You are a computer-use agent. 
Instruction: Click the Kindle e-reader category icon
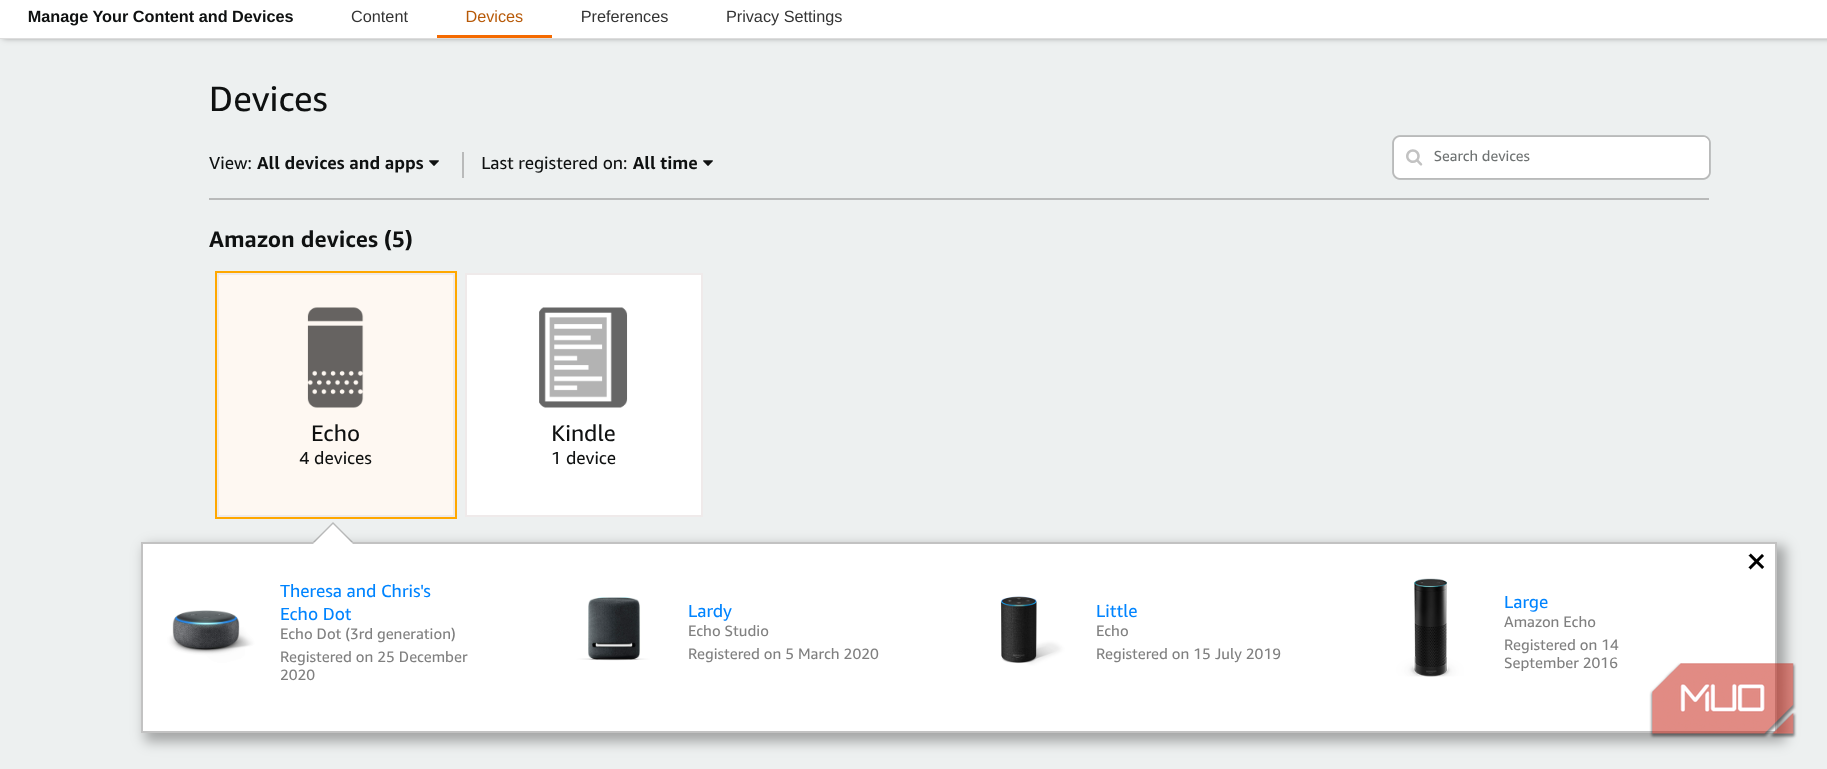pos(583,357)
